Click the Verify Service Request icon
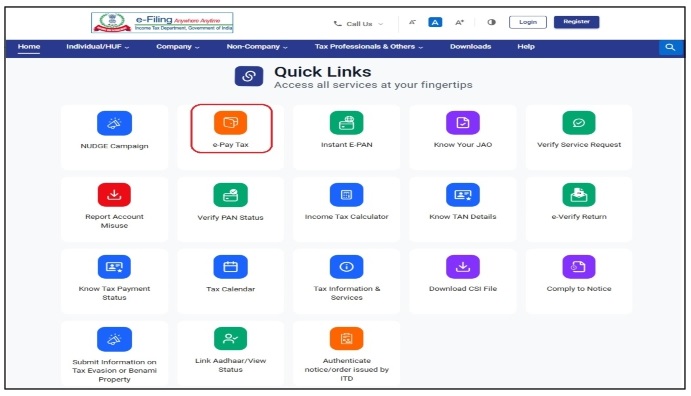691x396 pixels. (x=579, y=122)
